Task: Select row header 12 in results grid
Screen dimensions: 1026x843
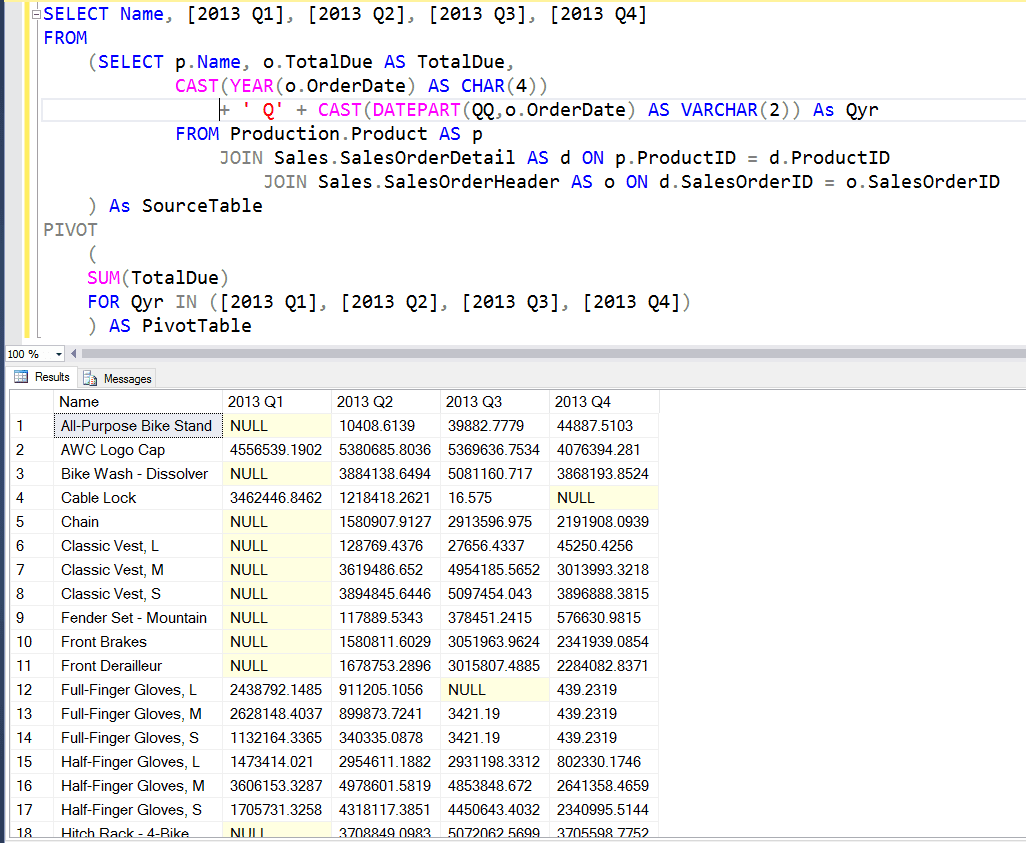Action: 25,689
